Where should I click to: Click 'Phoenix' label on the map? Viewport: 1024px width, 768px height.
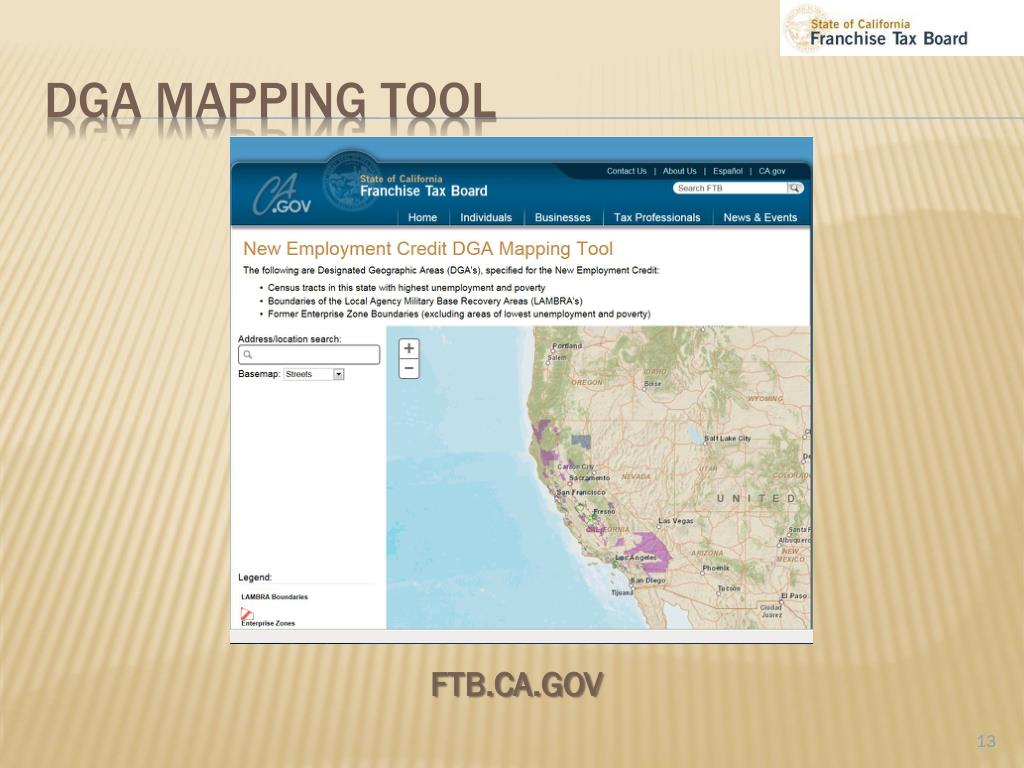point(716,568)
